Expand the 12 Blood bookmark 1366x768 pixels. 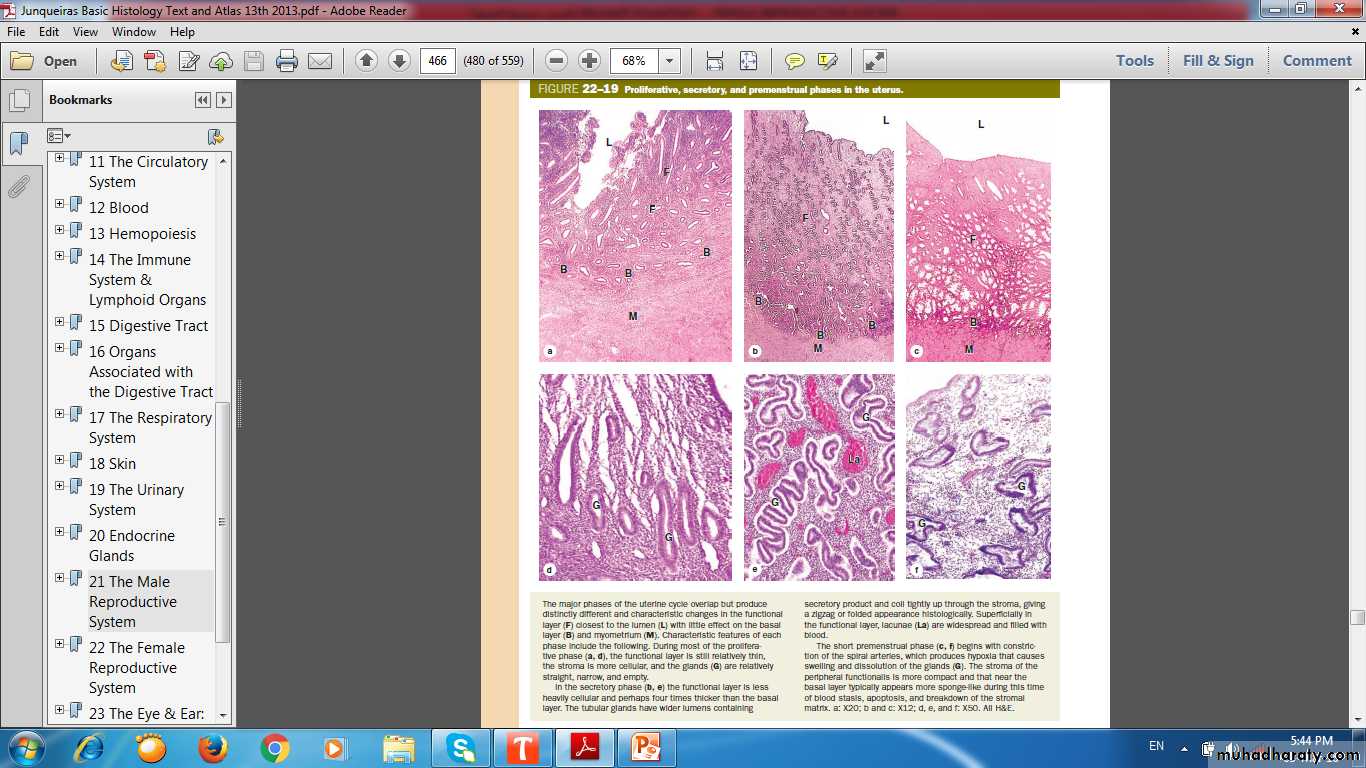click(60, 204)
